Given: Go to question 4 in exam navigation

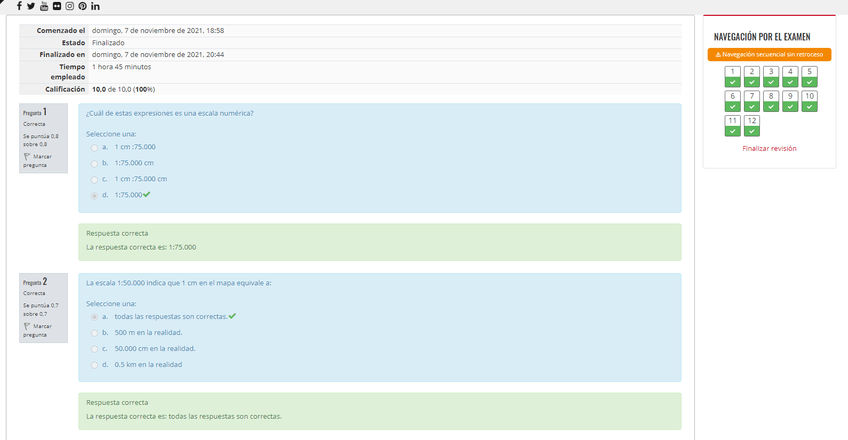Looking at the screenshot, I should click(790, 76).
